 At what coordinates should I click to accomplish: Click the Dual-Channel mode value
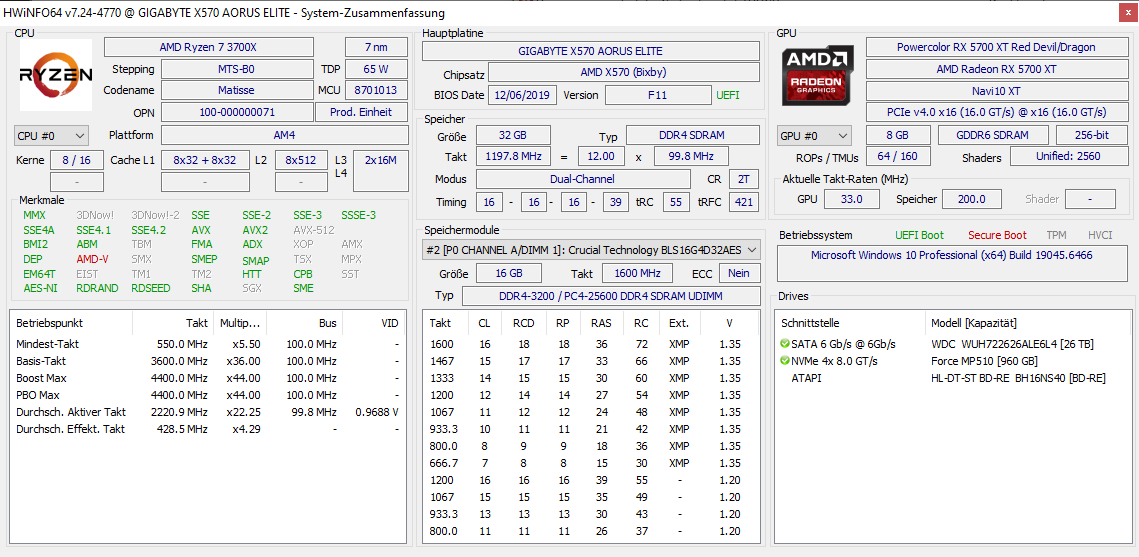click(583, 179)
